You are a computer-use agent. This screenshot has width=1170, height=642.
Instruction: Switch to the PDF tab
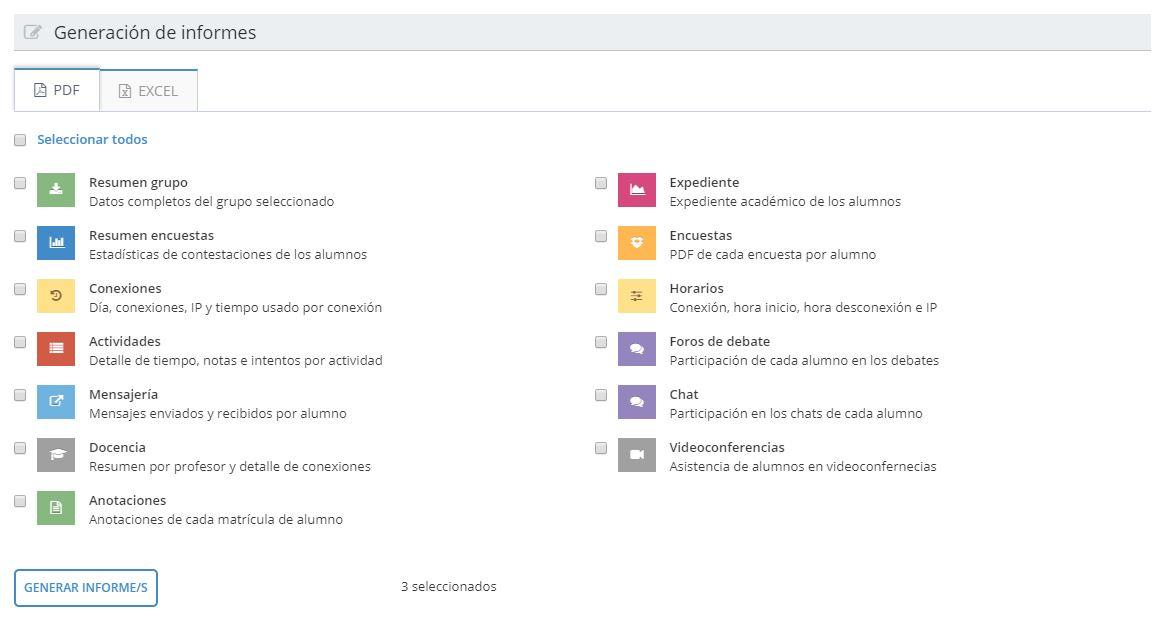pos(57,90)
